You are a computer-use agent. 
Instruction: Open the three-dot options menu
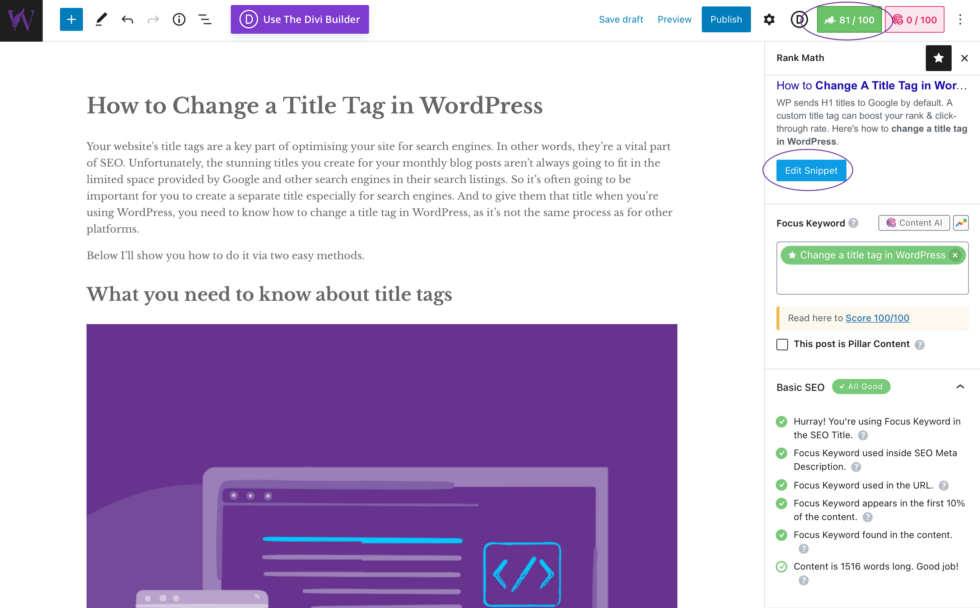(960, 18)
